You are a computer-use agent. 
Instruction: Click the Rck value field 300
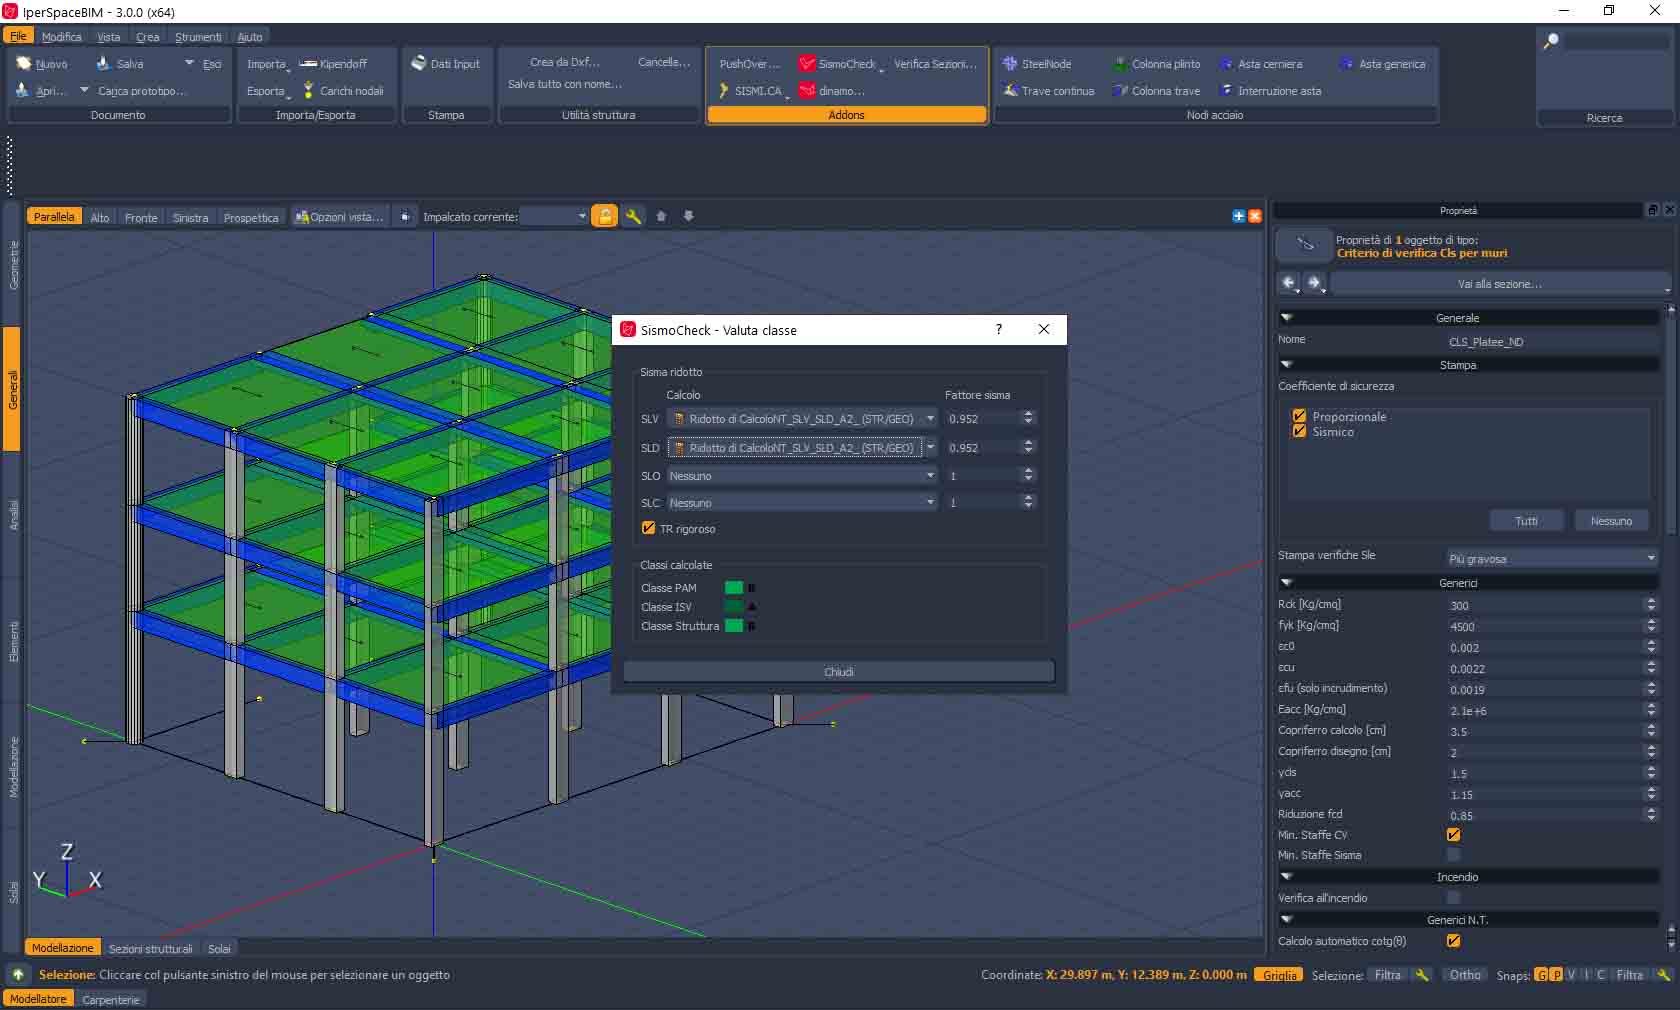click(x=1544, y=605)
